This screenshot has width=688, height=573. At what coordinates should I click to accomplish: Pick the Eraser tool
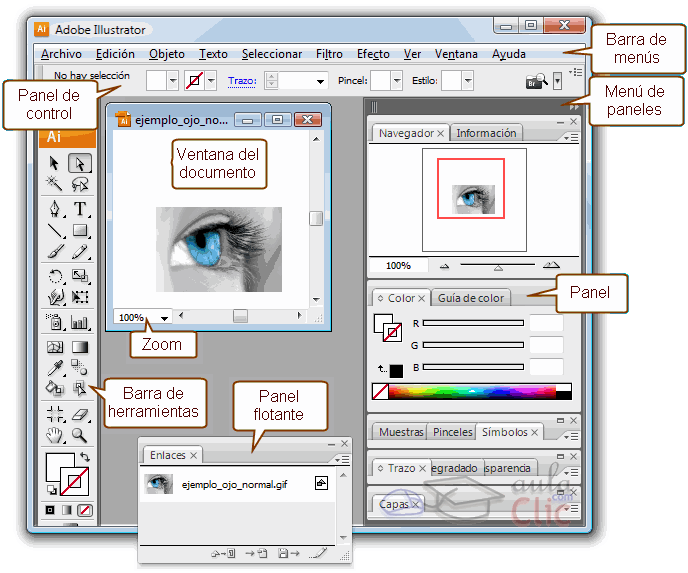pyautogui.click(x=80, y=414)
